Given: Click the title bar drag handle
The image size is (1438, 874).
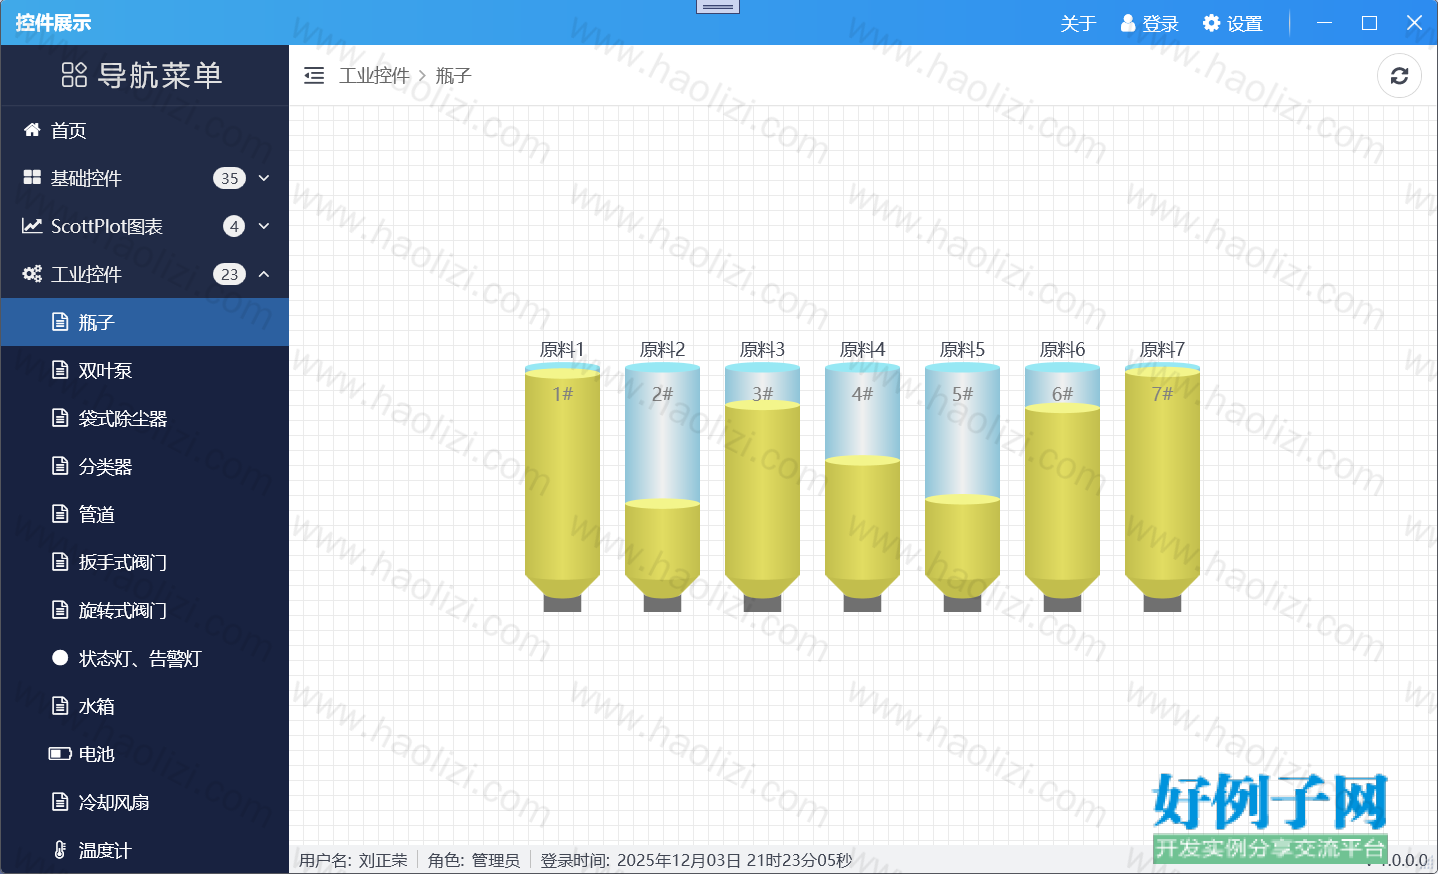Looking at the screenshot, I should [x=717, y=6].
